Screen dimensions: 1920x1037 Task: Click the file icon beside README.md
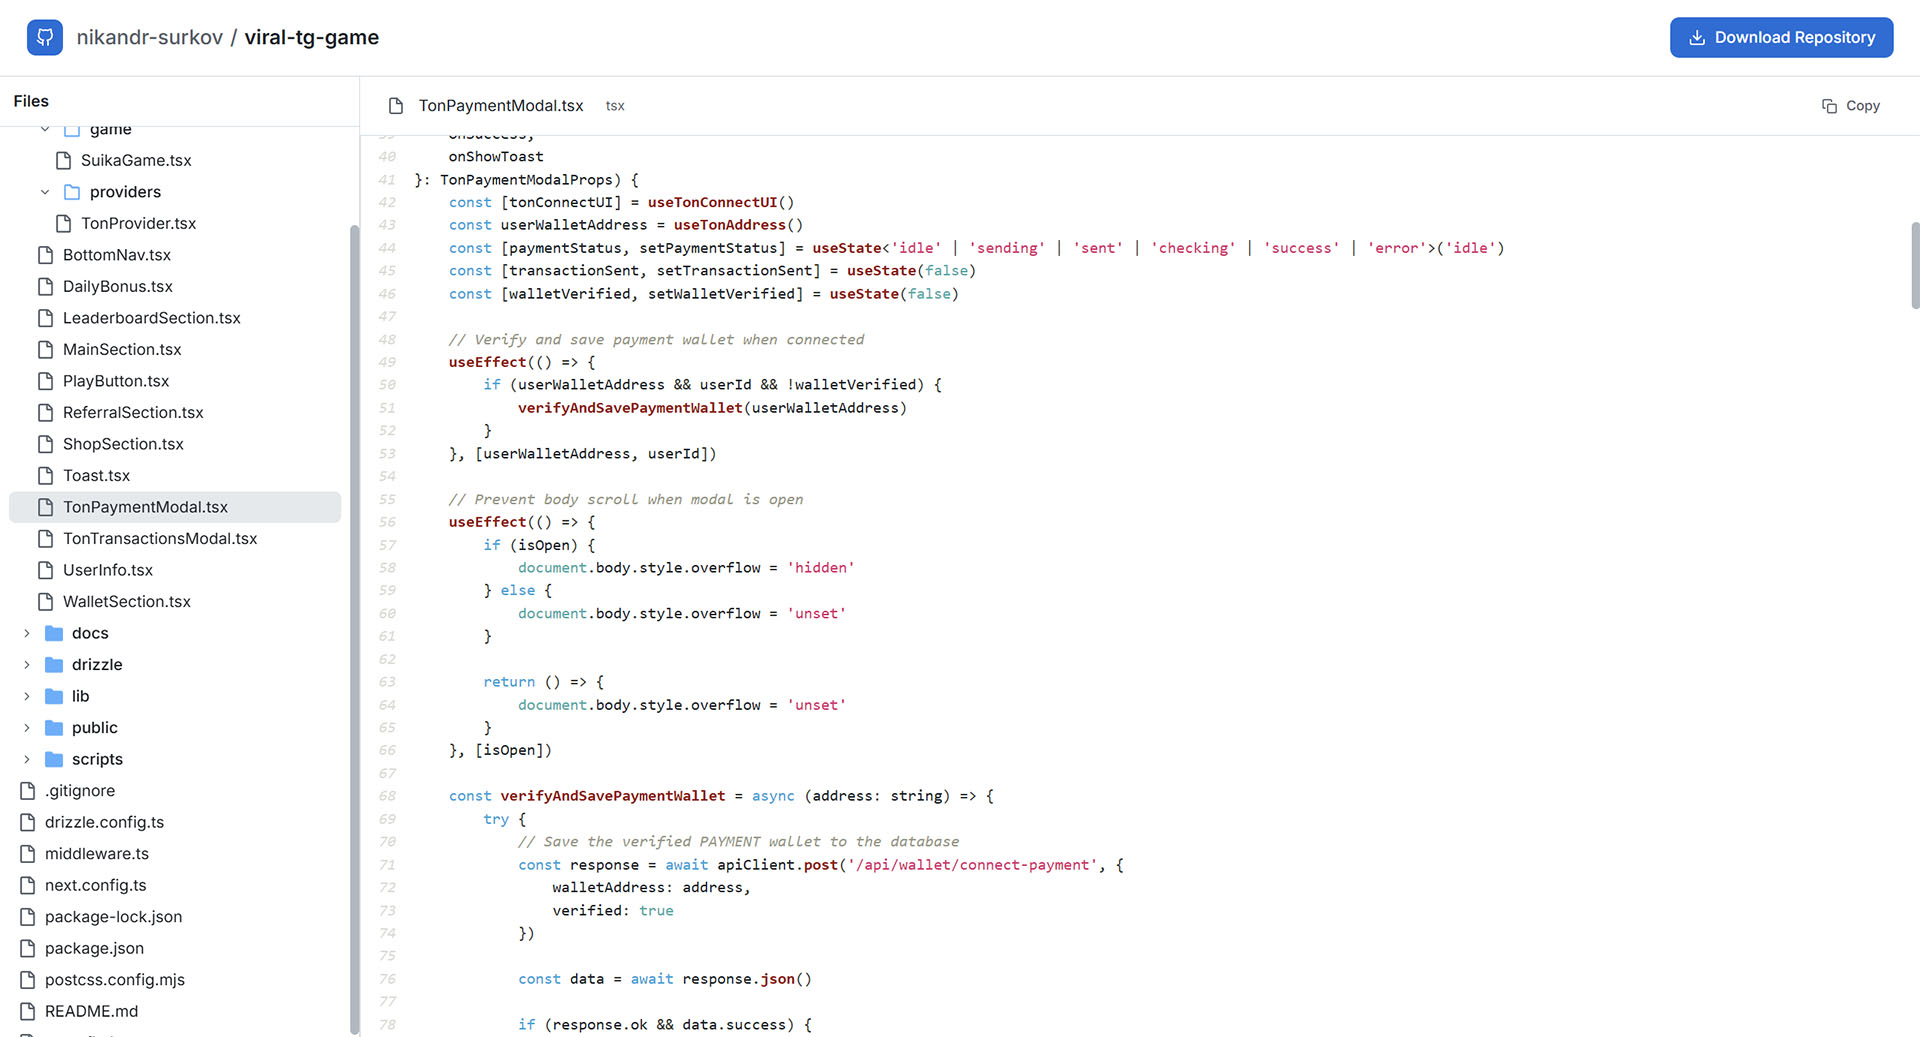(x=26, y=1011)
